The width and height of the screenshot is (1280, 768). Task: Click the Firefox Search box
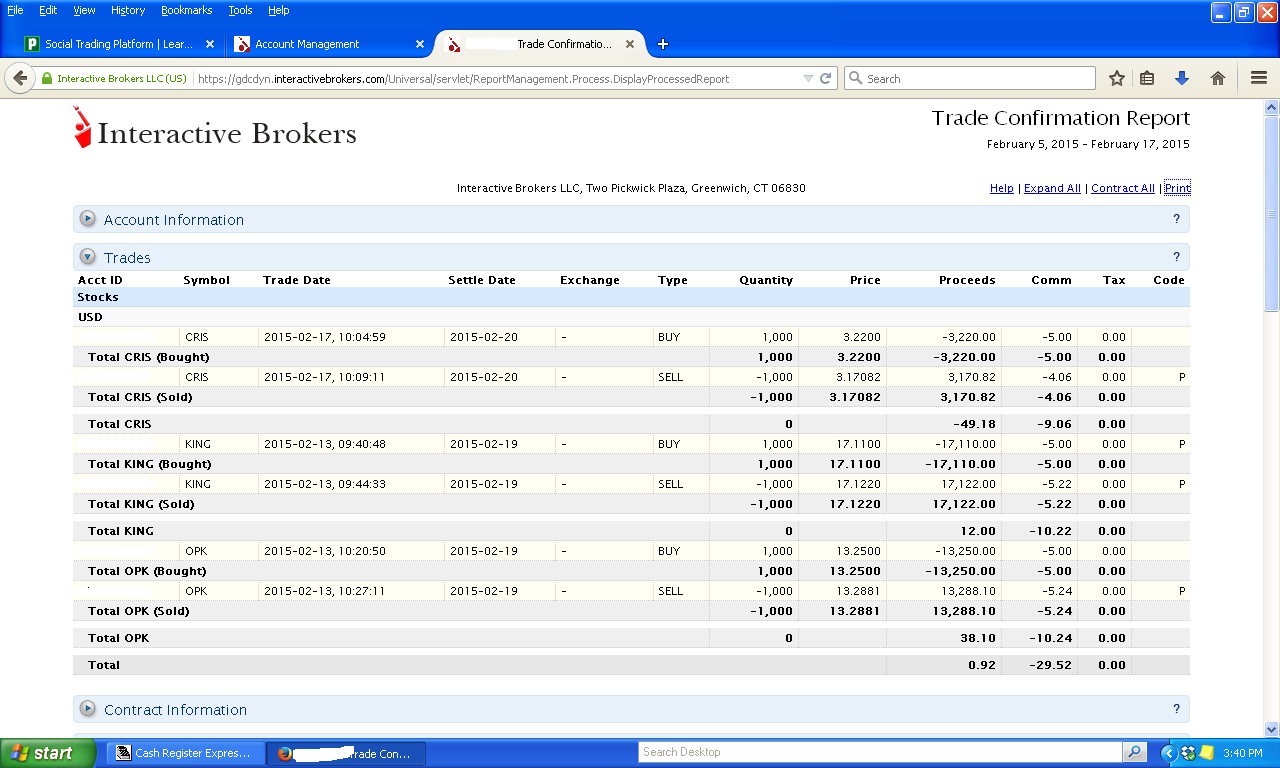point(970,78)
